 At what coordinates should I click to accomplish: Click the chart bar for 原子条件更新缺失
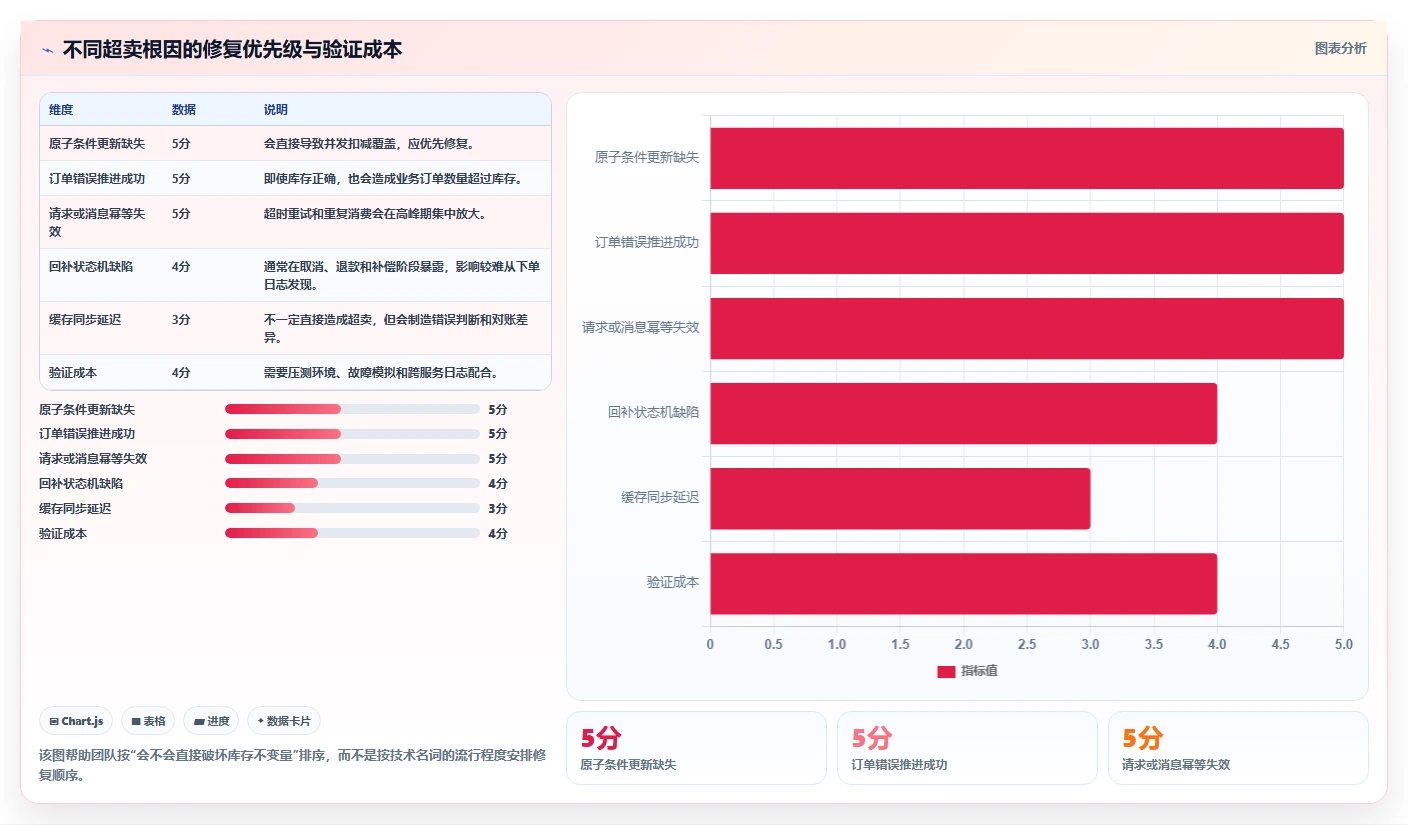pyautogui.click(x=1027, y=158)
